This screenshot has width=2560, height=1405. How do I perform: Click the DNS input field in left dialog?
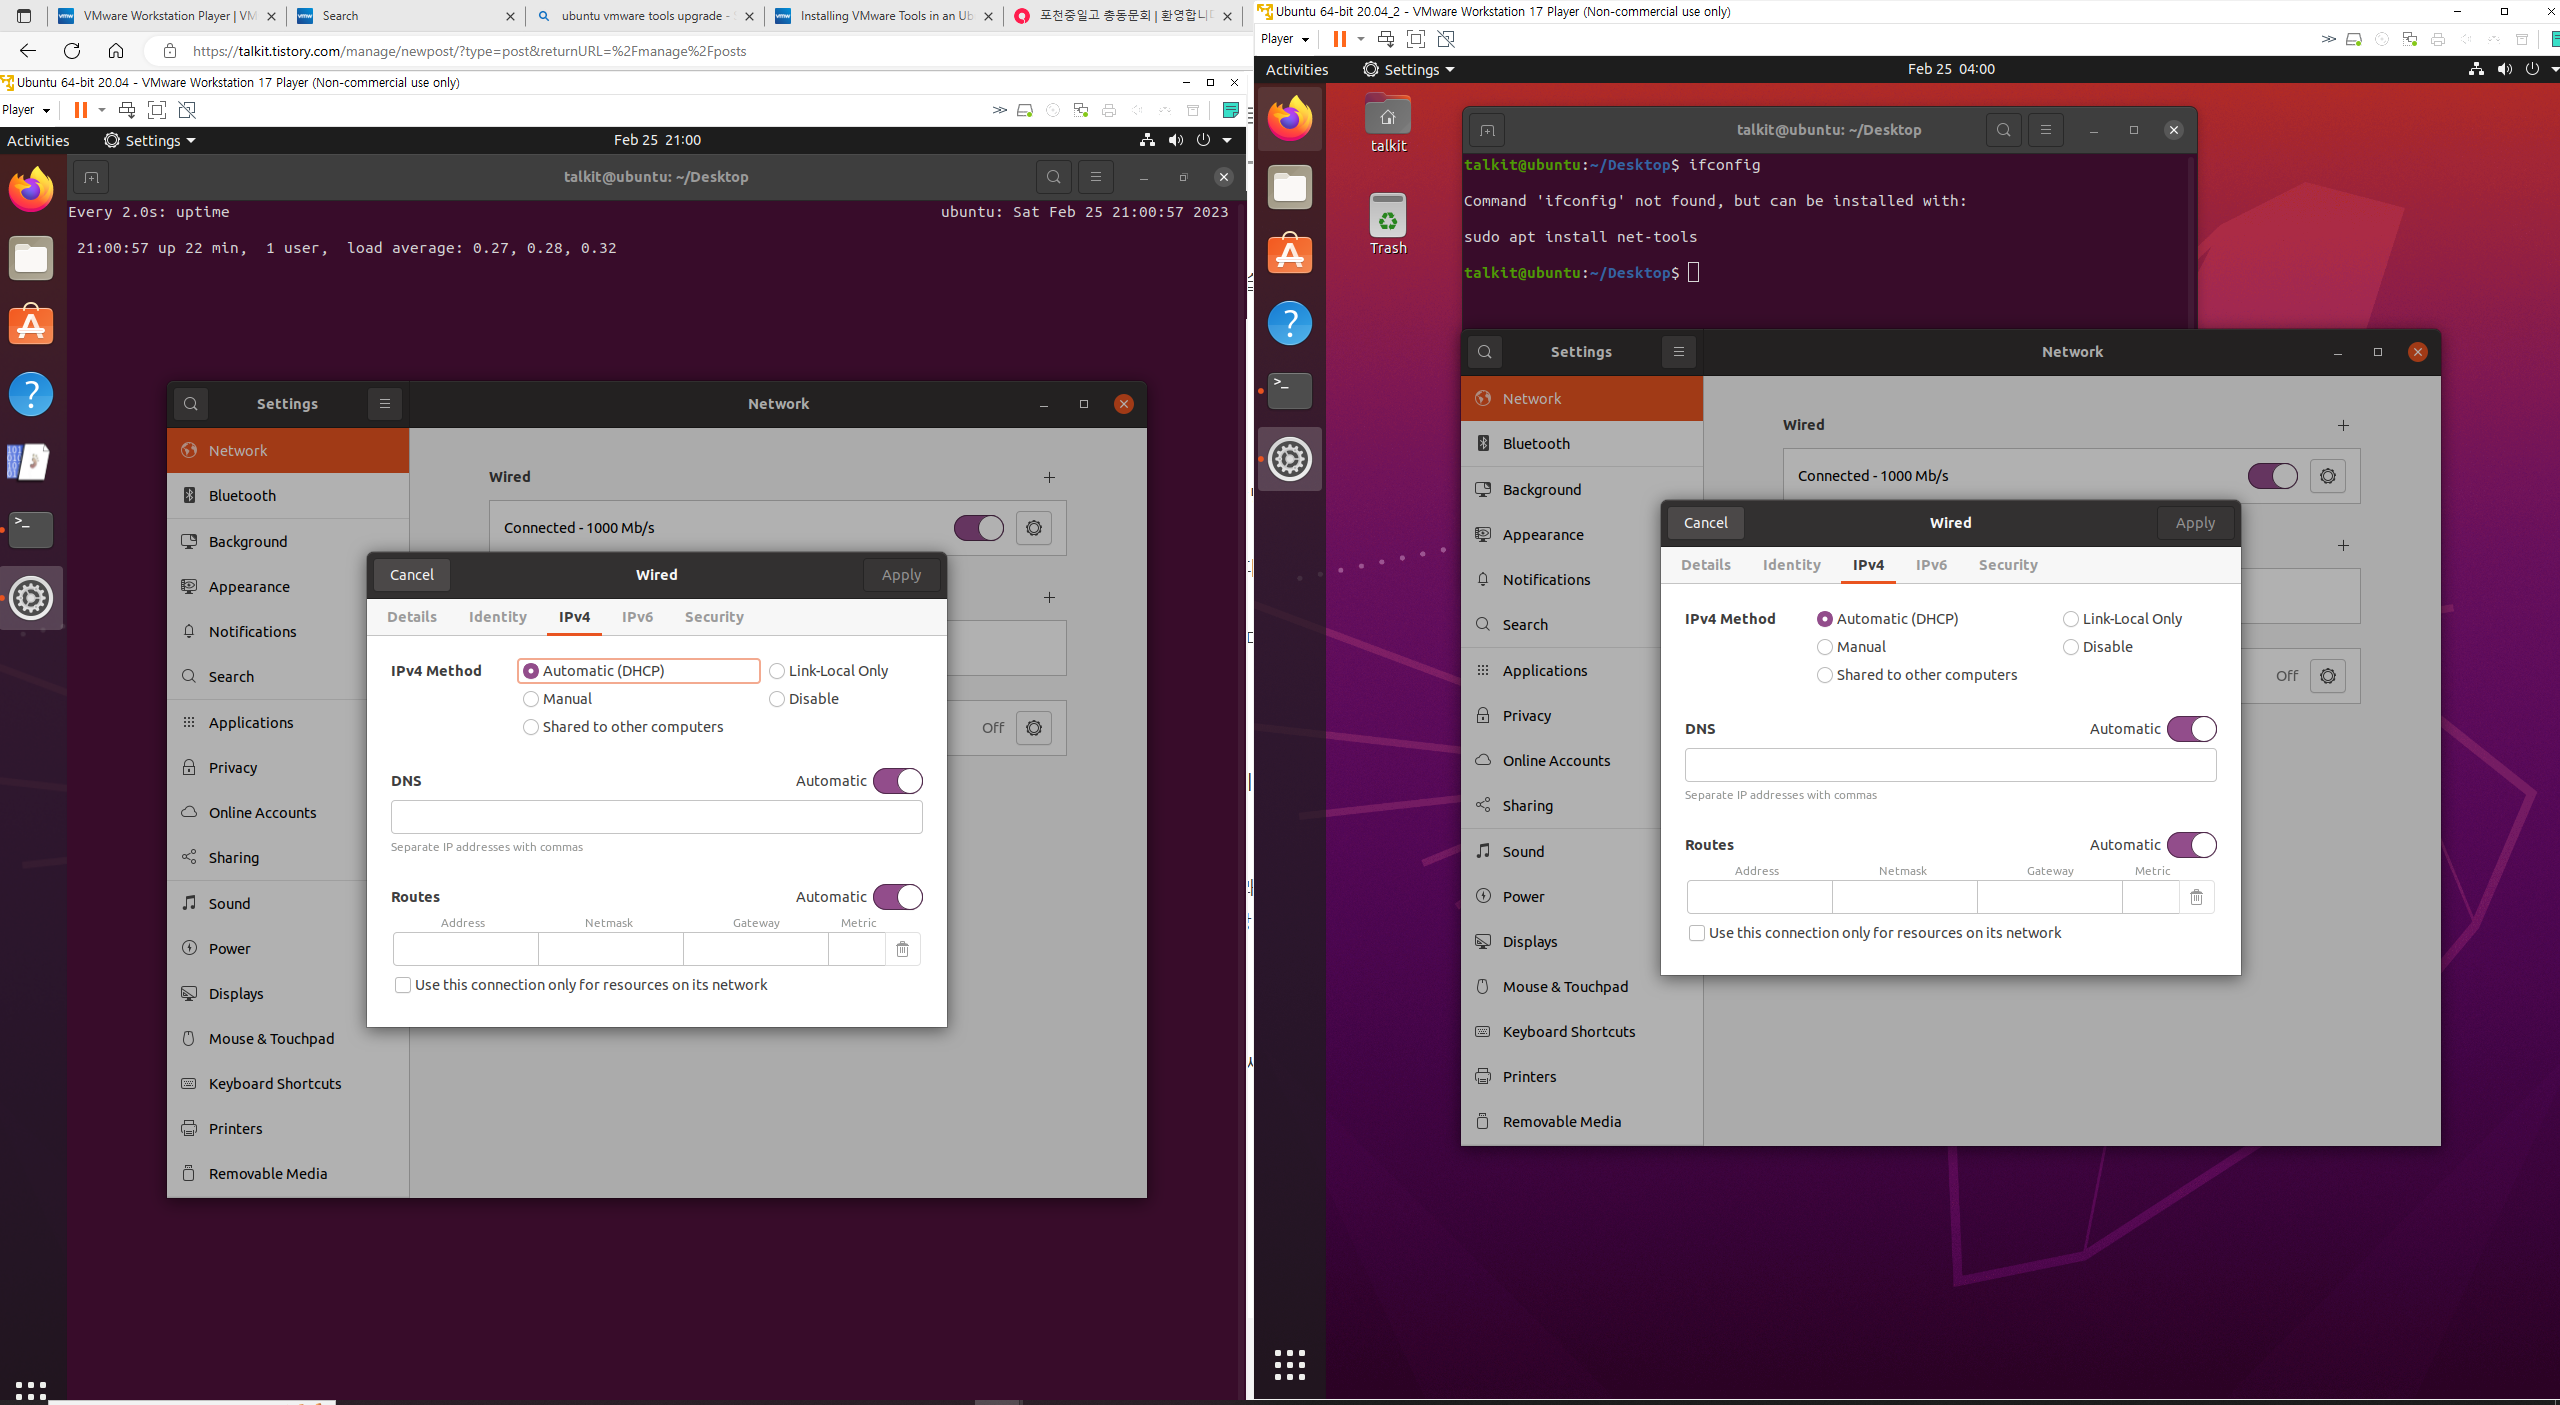pos(656,817)
